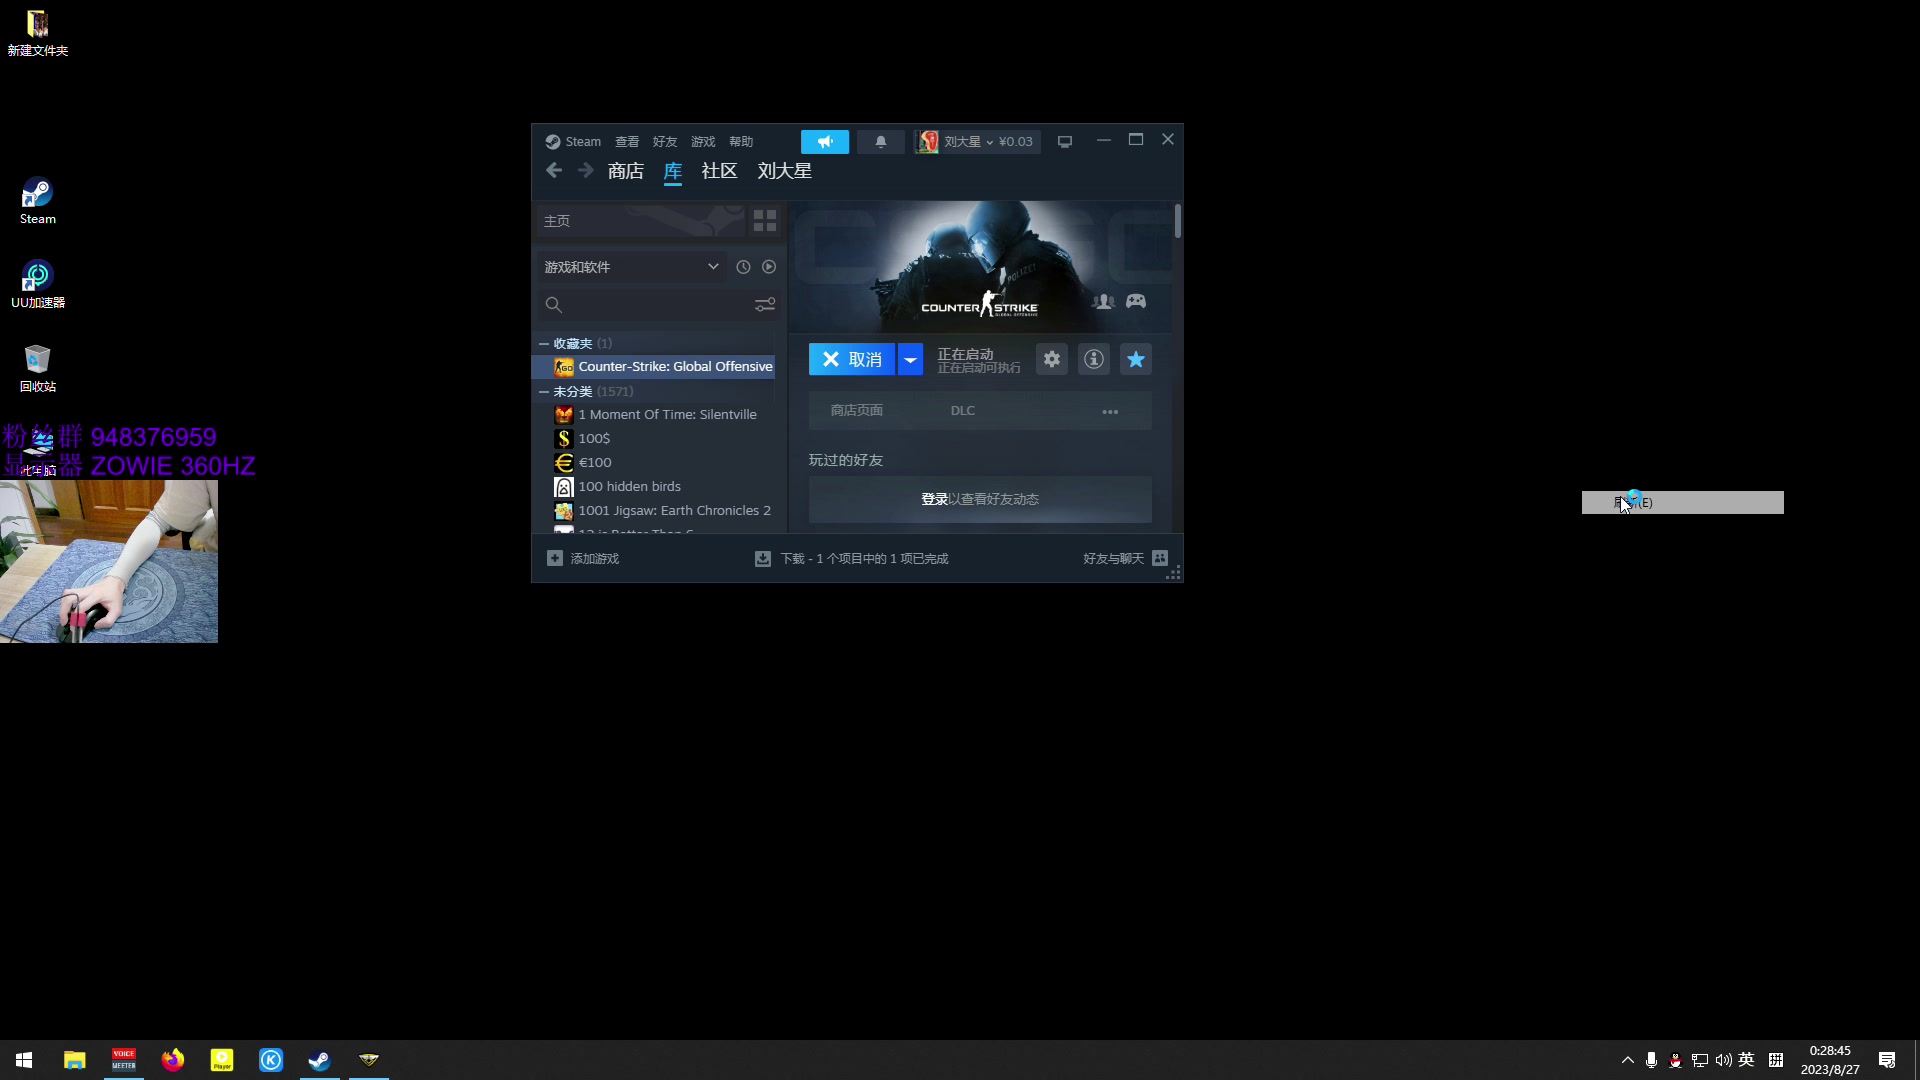Open the 下载 status in the bottom bar
The width and height of the screenshot is (1920, 1080).
coord(851,558)
